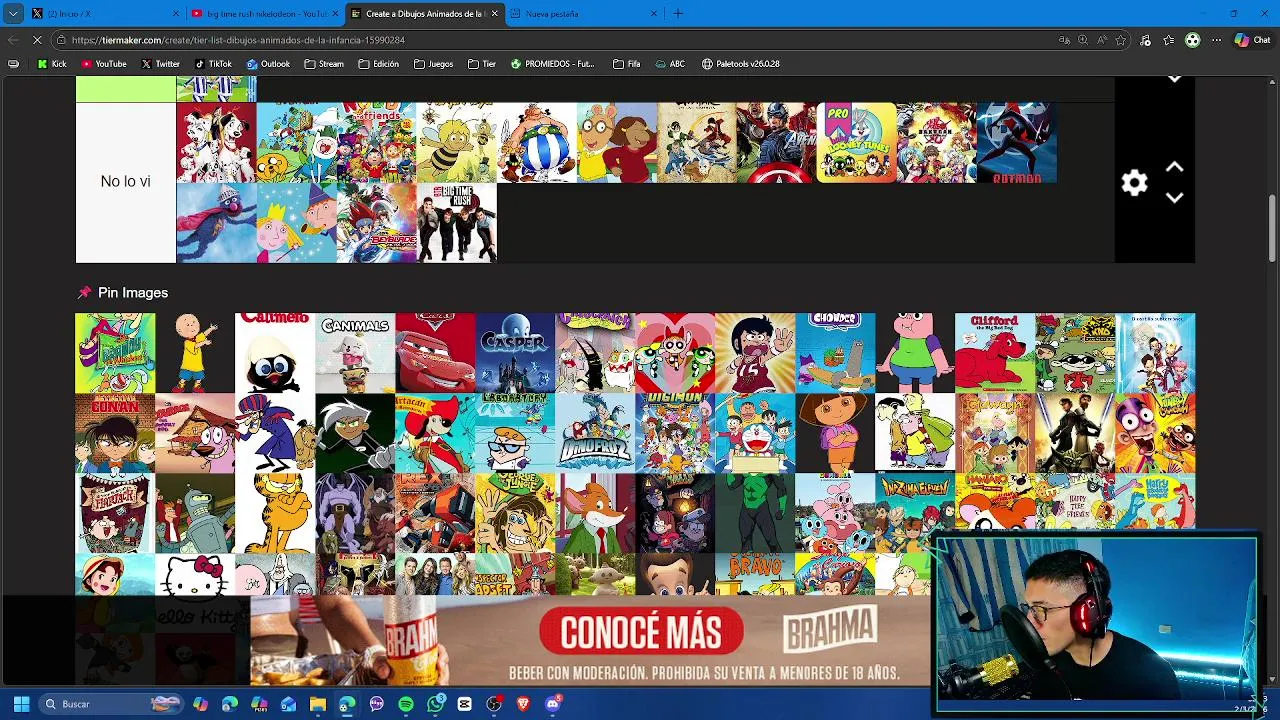Screen dimensions: 1280x720
Task: Open the browser's three-dot settings menu
Action: pyautogui.click(x=1216, y=40)
